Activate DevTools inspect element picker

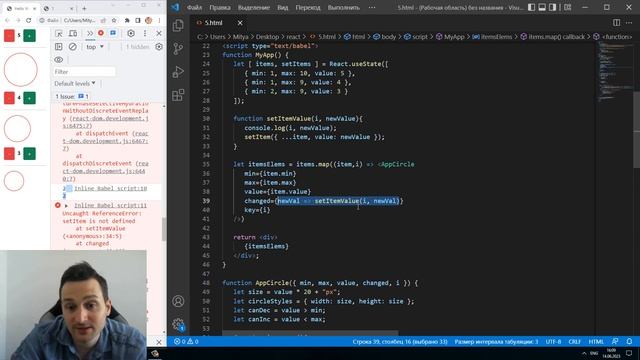pyautogui.click(x=59, y=33)
